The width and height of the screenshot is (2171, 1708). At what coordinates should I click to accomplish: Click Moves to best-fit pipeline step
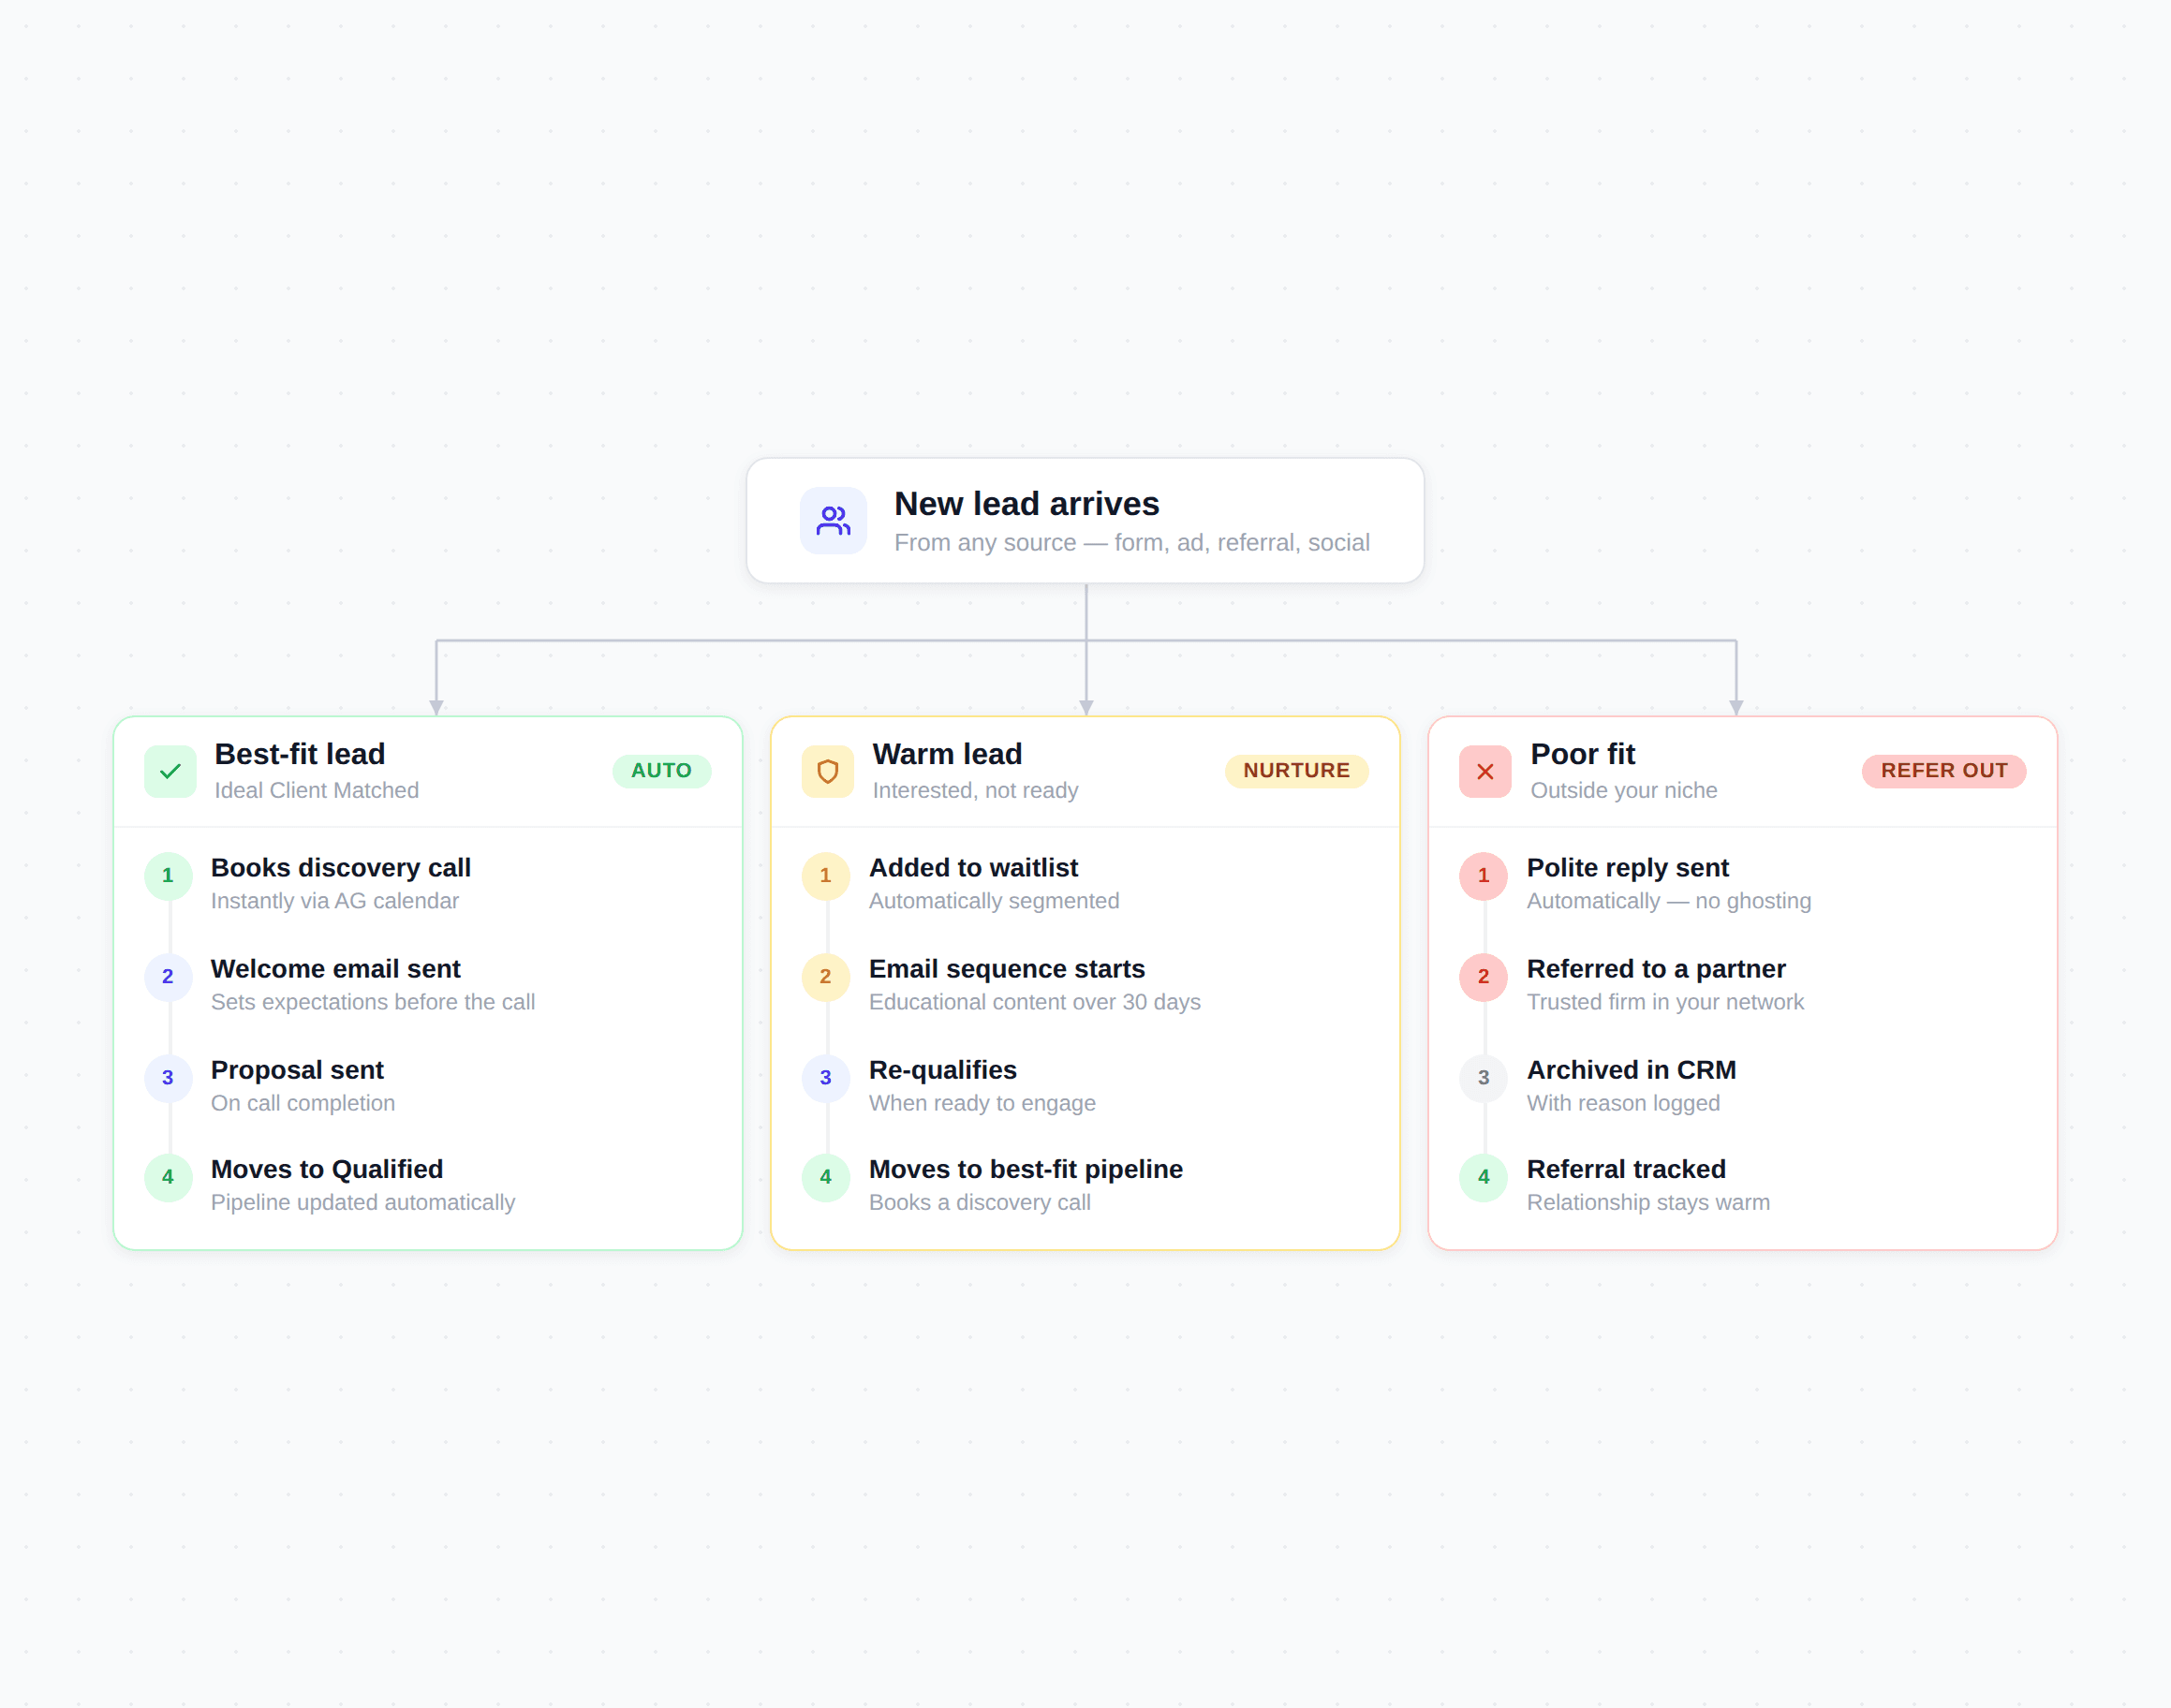pyautogui.click(x=1025, y=1169)
